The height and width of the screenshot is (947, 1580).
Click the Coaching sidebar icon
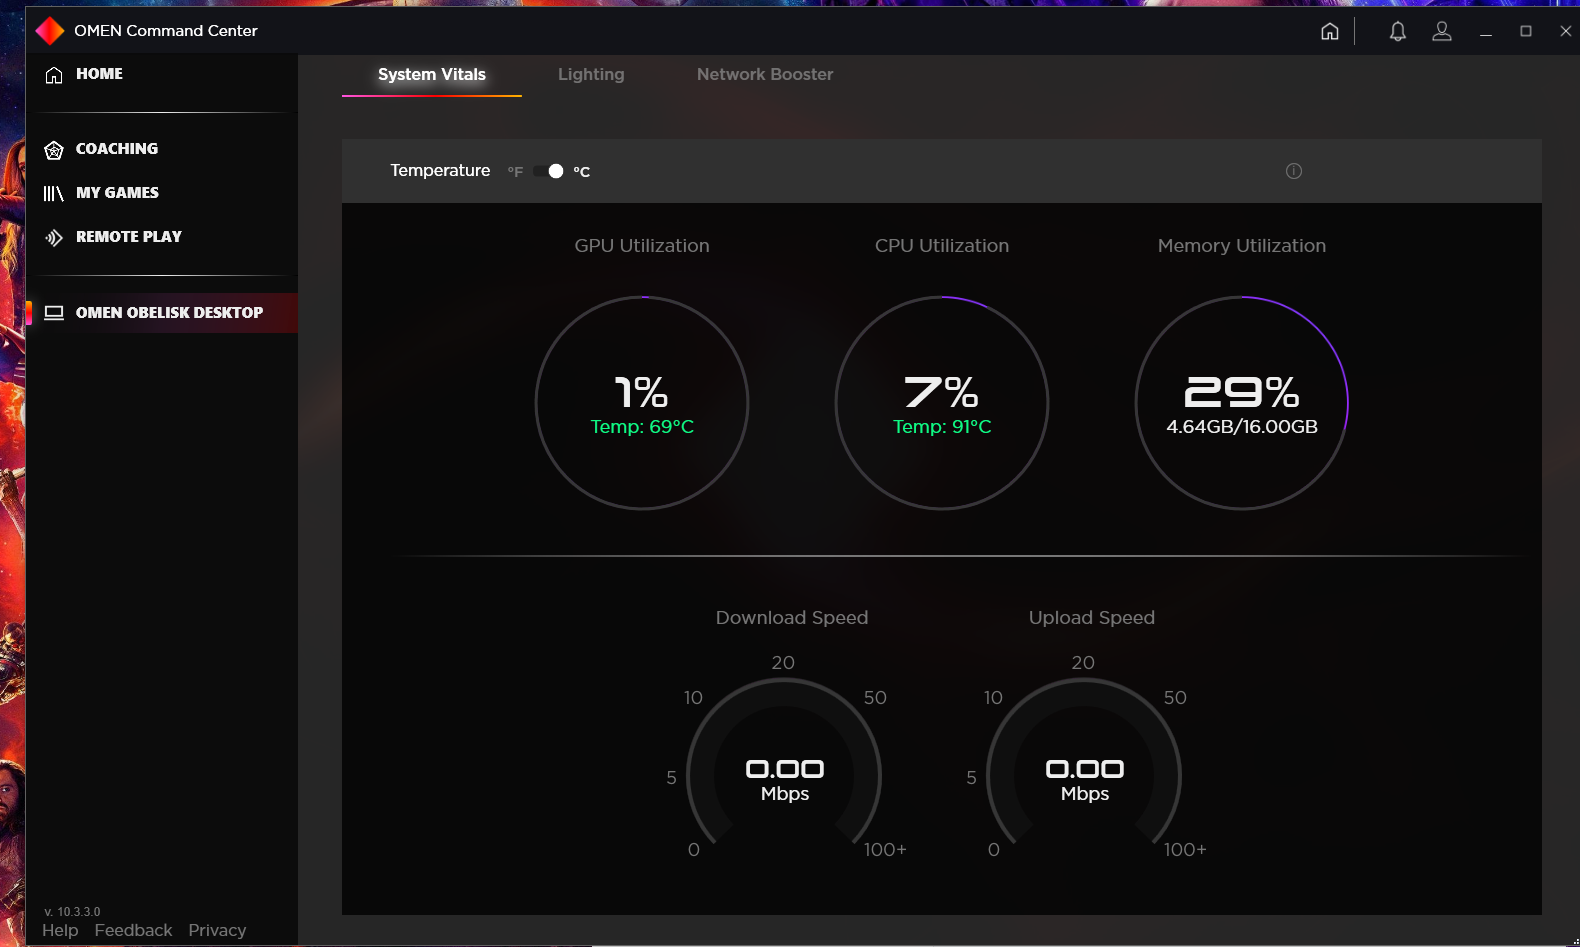(54, 150)
